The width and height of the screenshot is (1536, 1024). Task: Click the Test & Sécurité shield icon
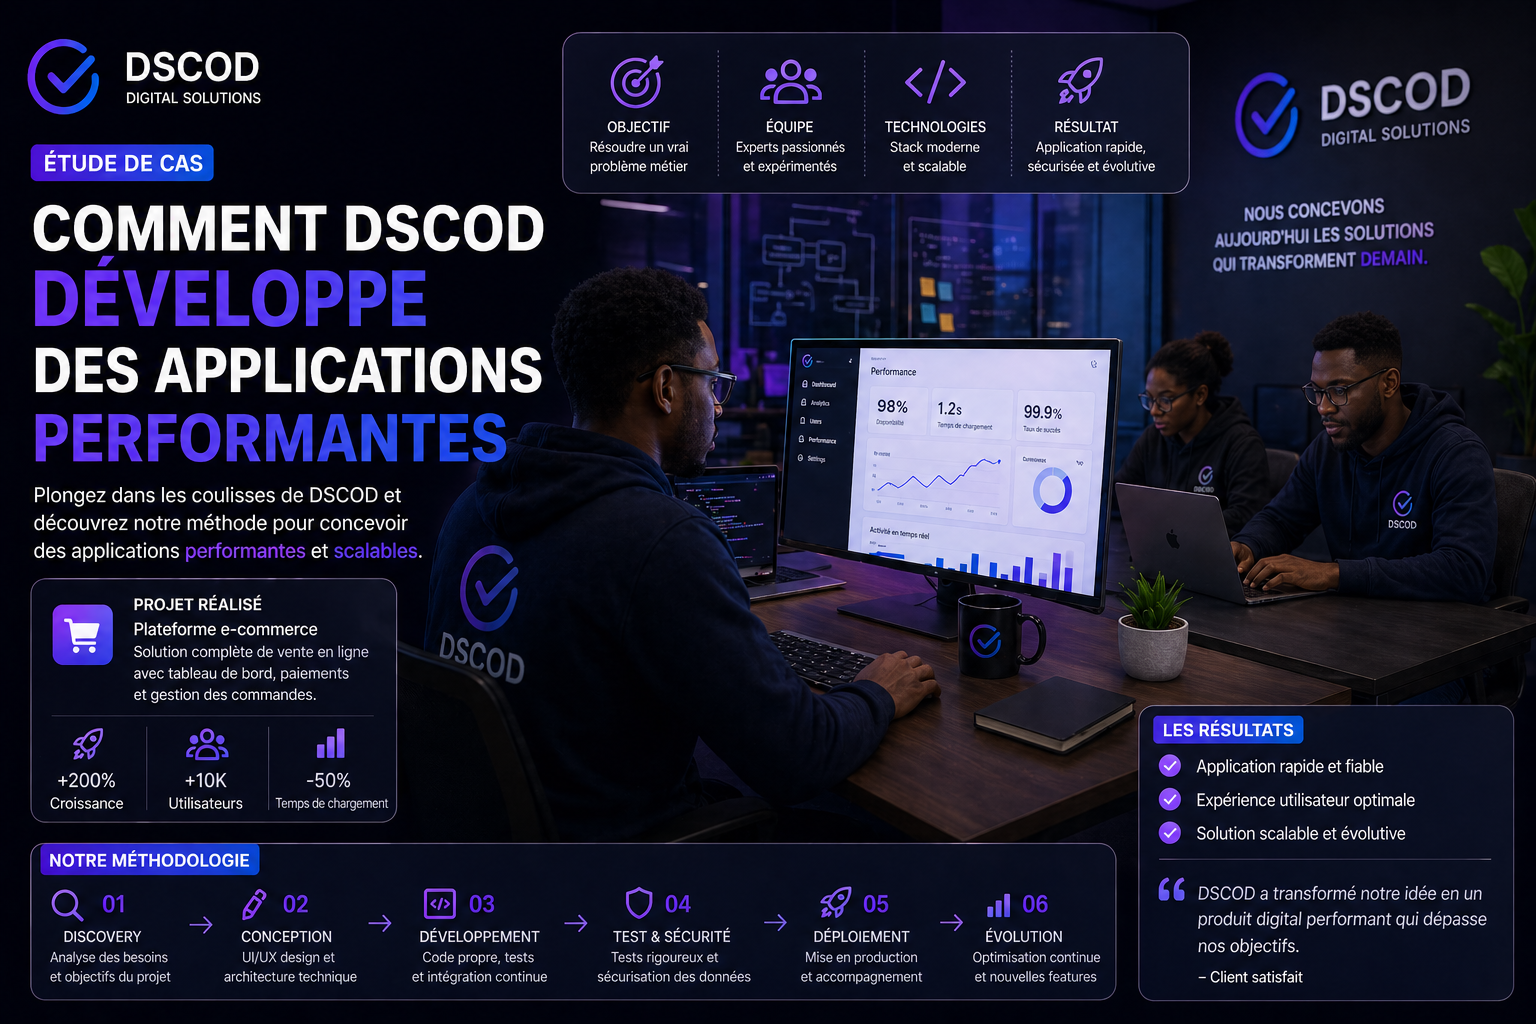[639, 904]
